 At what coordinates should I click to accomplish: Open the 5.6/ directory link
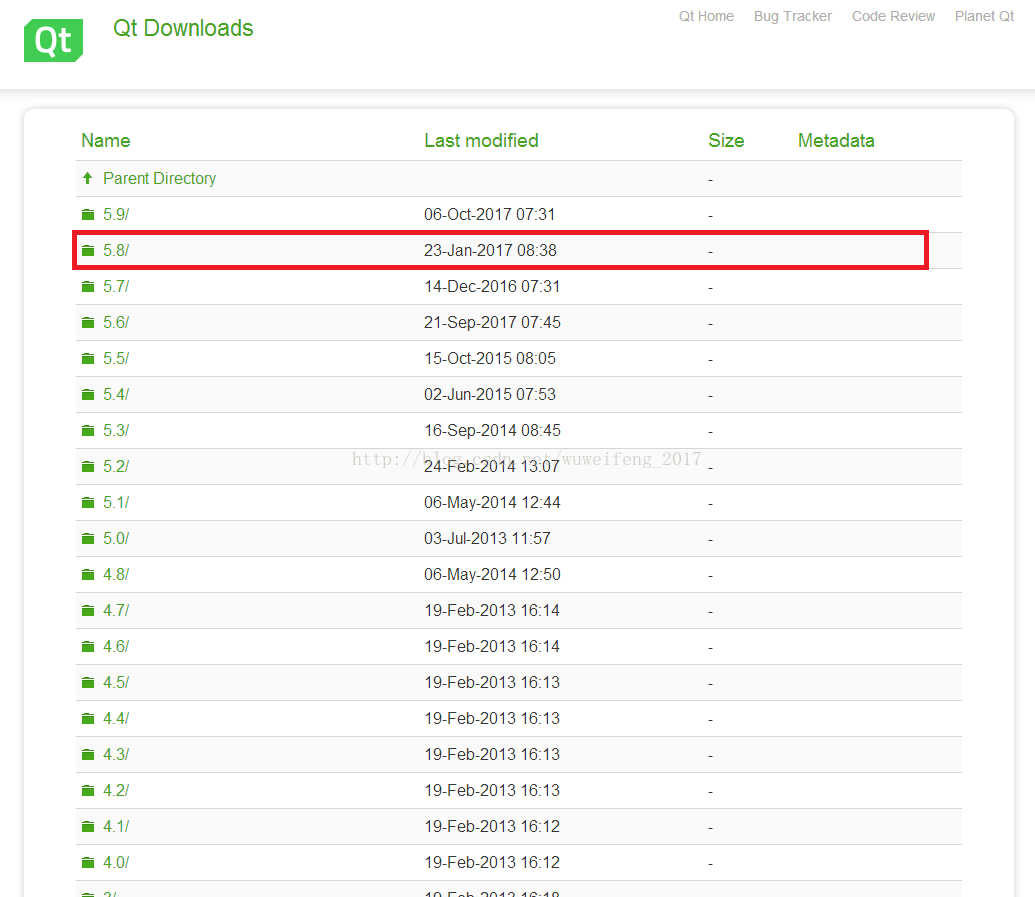pos(116,322)
